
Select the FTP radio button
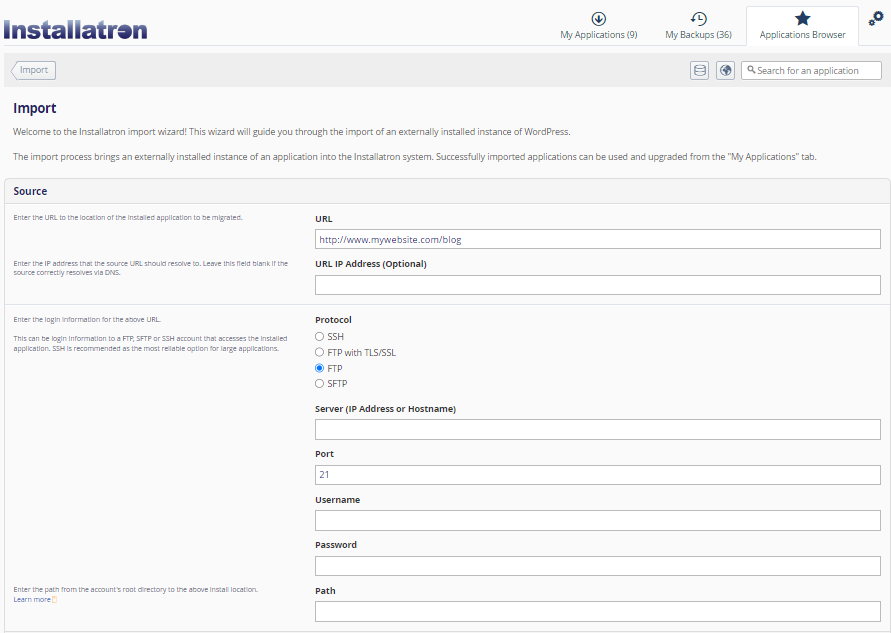[320, 369]
